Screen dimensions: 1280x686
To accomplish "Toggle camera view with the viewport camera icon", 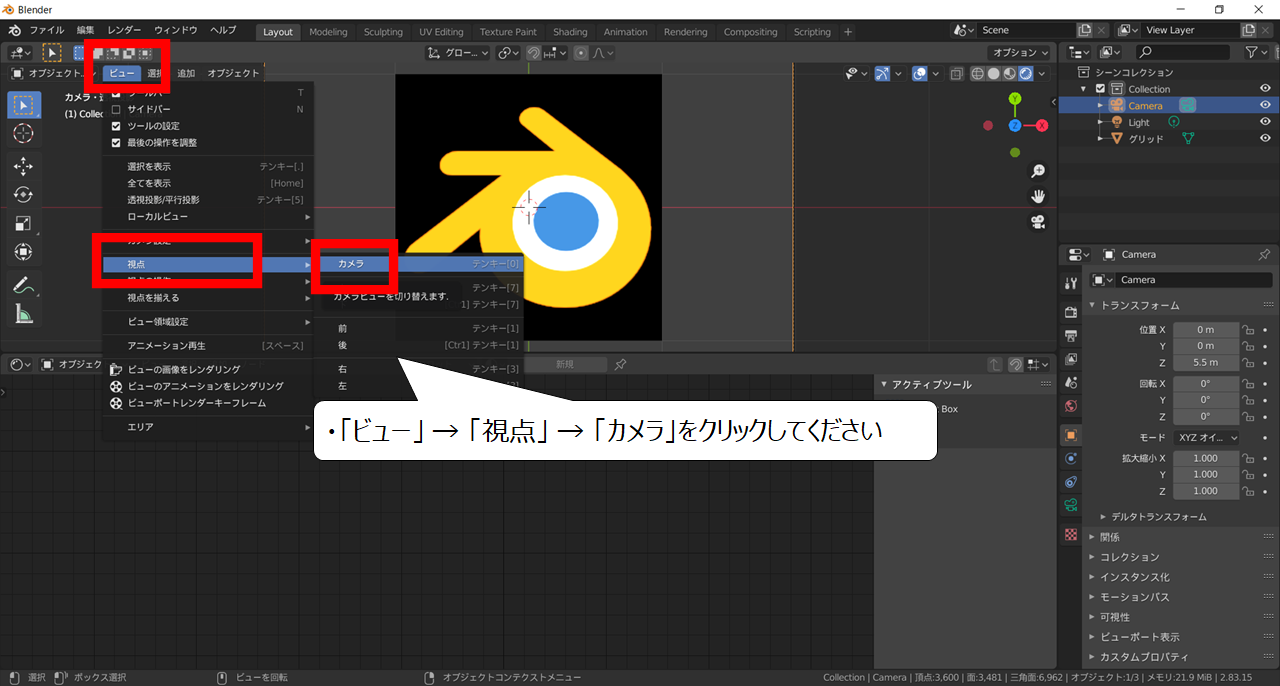I will (x=1038, y=222).
